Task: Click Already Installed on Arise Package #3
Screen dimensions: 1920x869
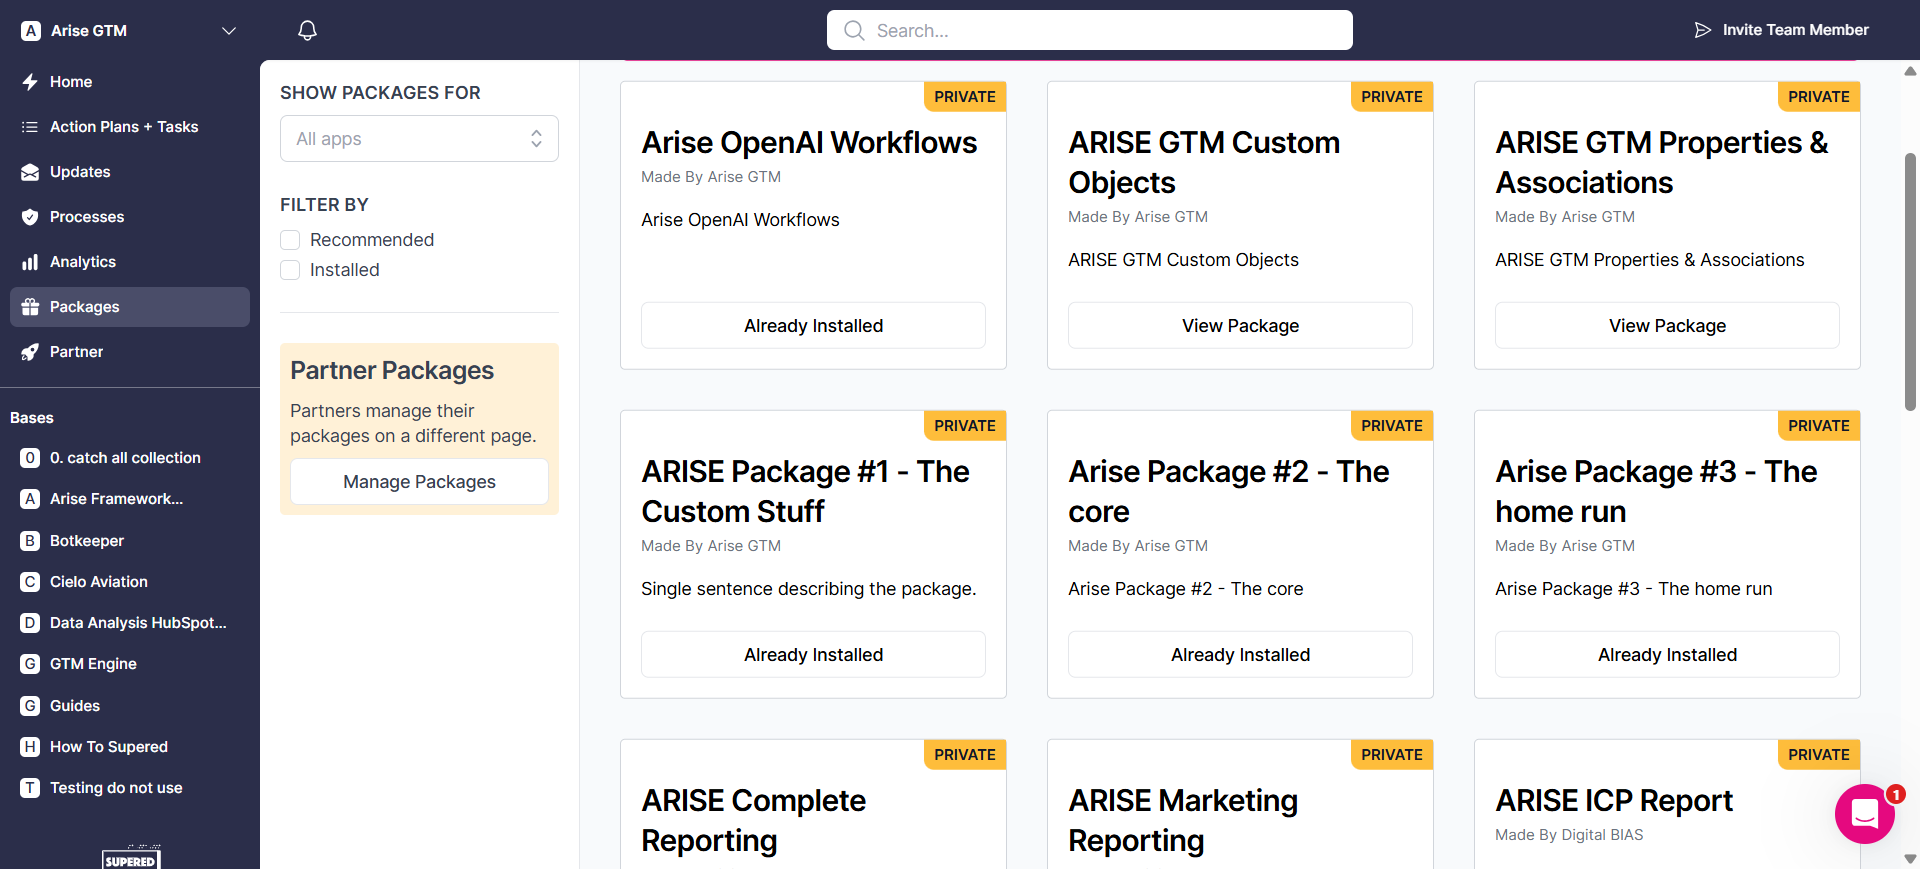Action: 1667,655
